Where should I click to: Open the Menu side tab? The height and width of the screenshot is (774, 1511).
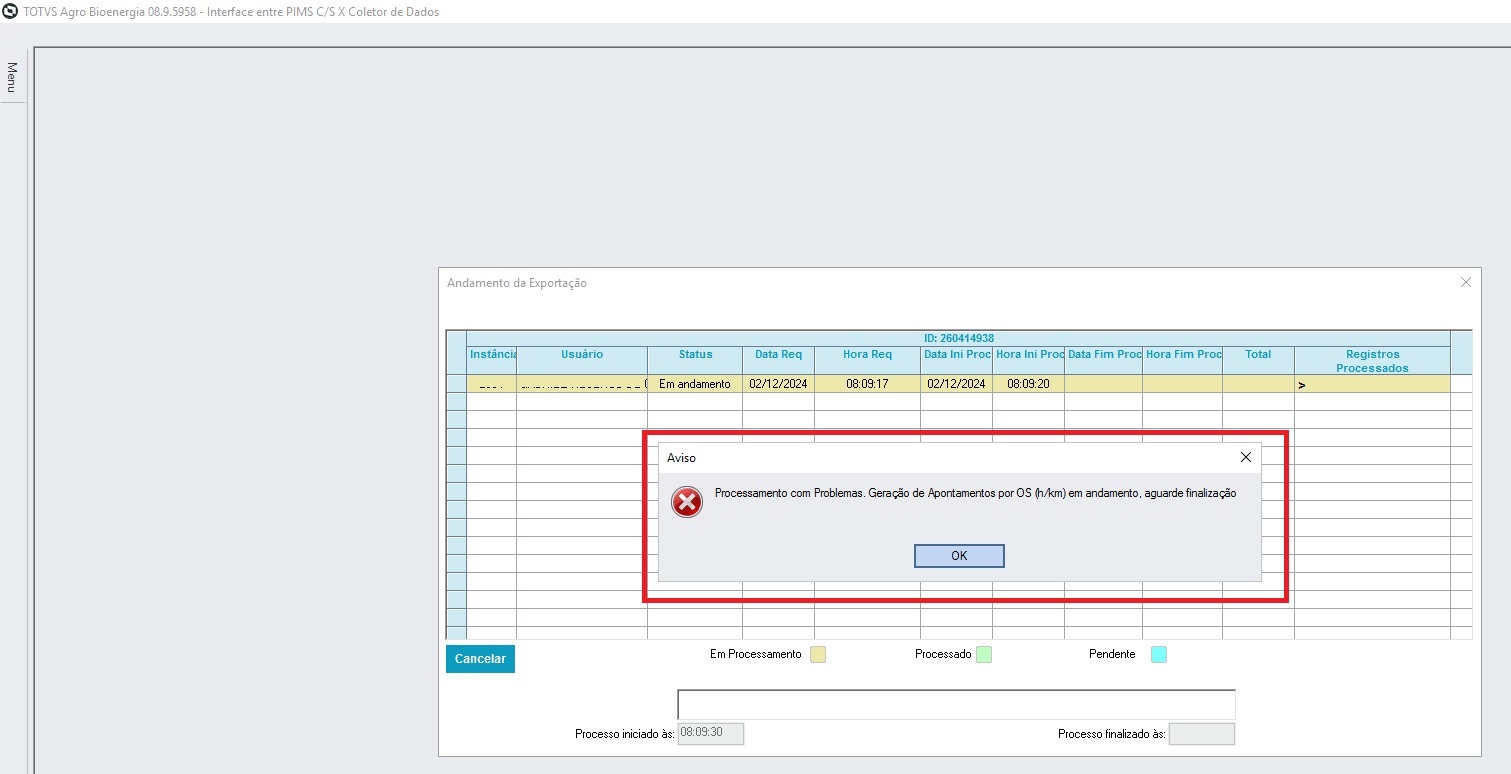pos(12,78)
